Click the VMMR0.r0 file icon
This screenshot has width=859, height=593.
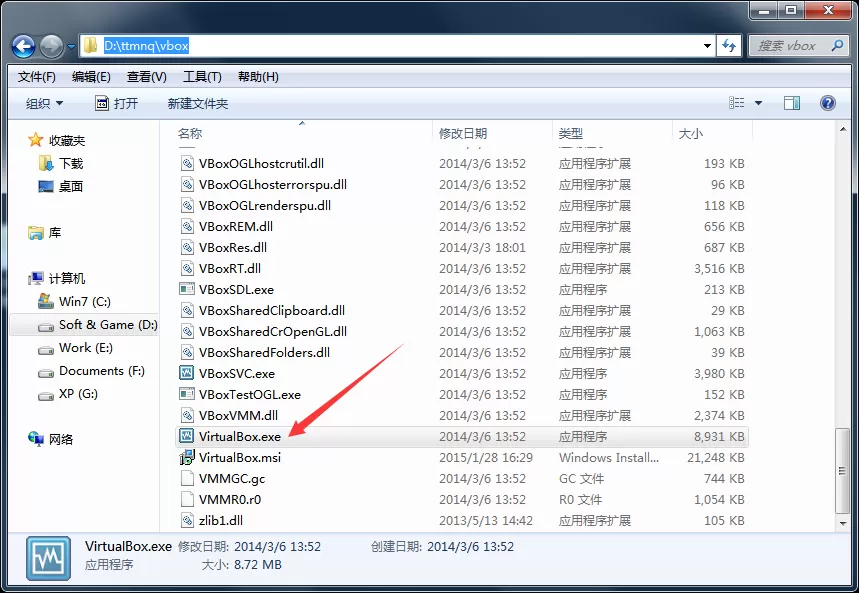pyautogui.click(x=187, y=499)
